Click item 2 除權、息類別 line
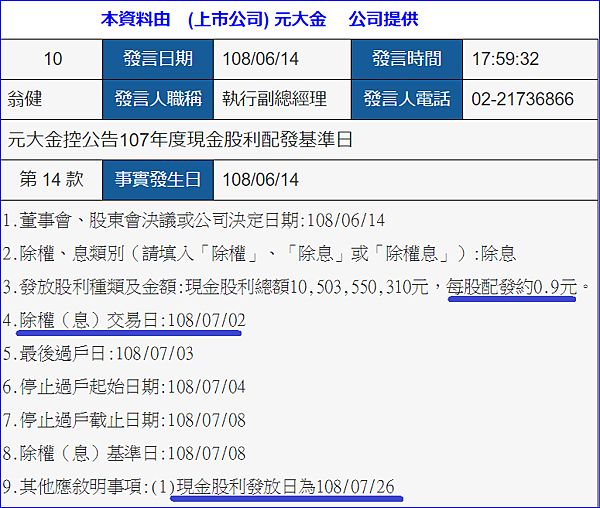This screenshot has height=508, width=600. 259,254
